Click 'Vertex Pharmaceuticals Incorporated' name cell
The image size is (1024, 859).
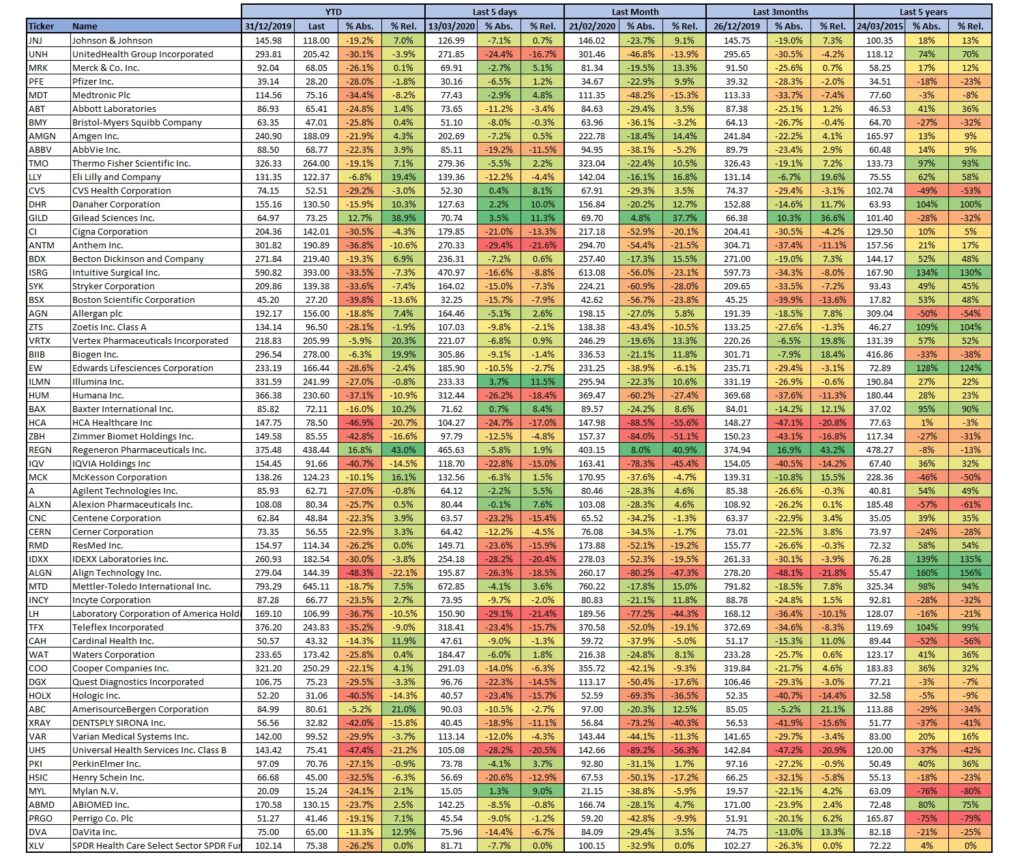pyautogui.click(x=155, y=341)
